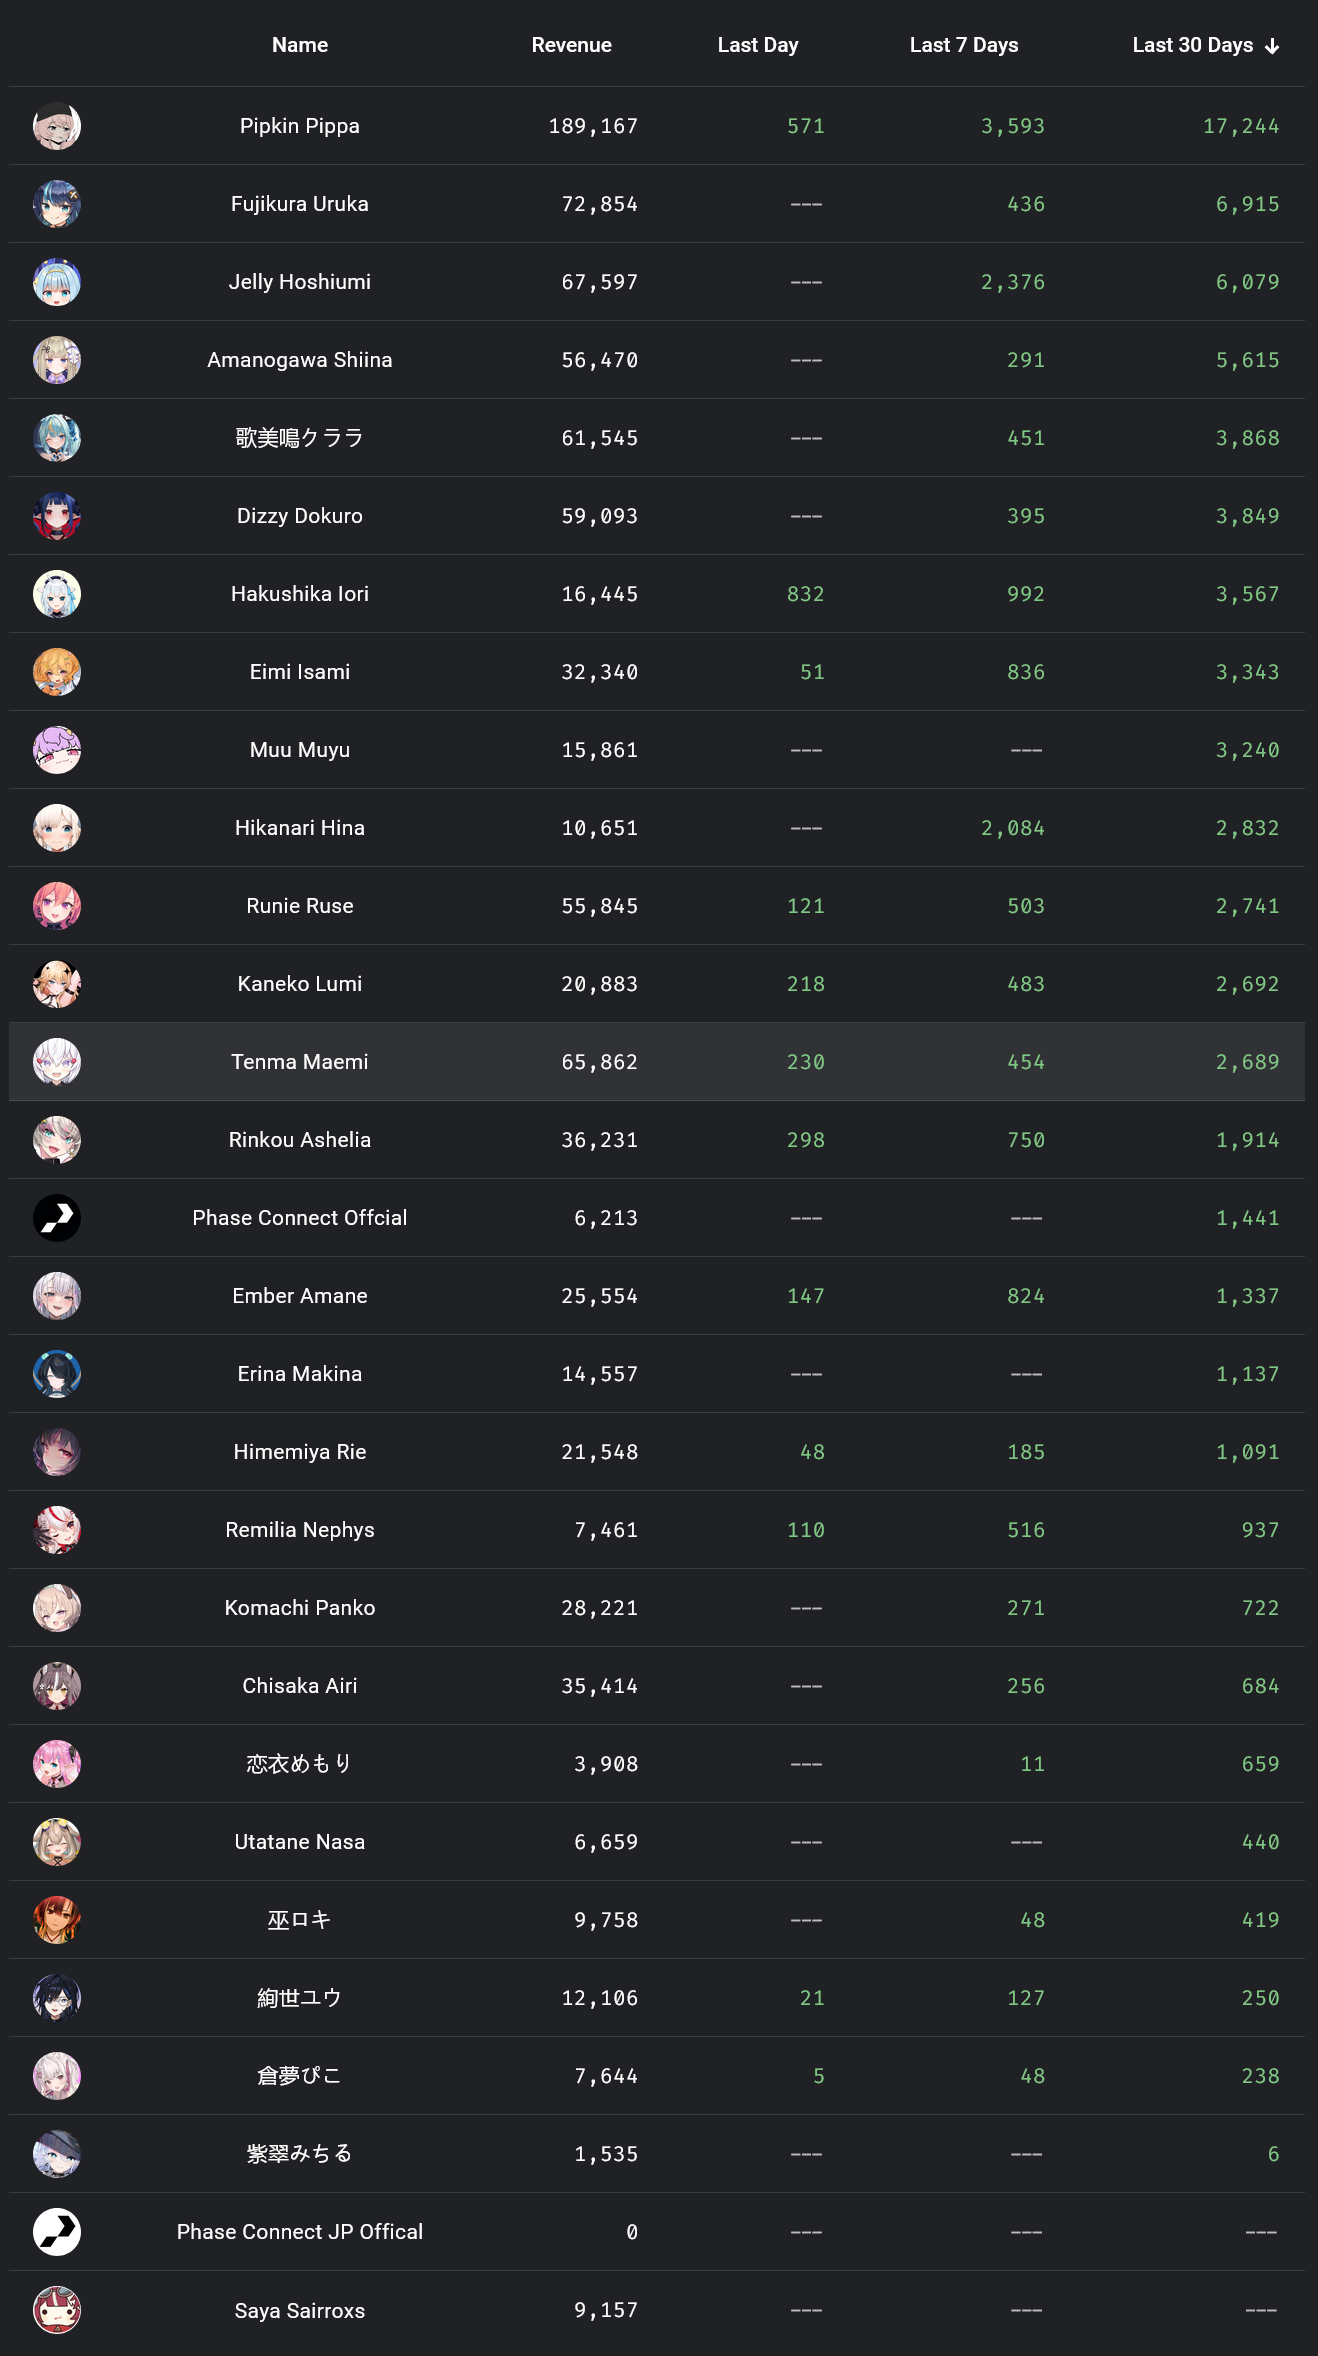Sort table by Last Day column
Screen dimensions: 1318x2356
pyautogui.click(x=757, y=45)
